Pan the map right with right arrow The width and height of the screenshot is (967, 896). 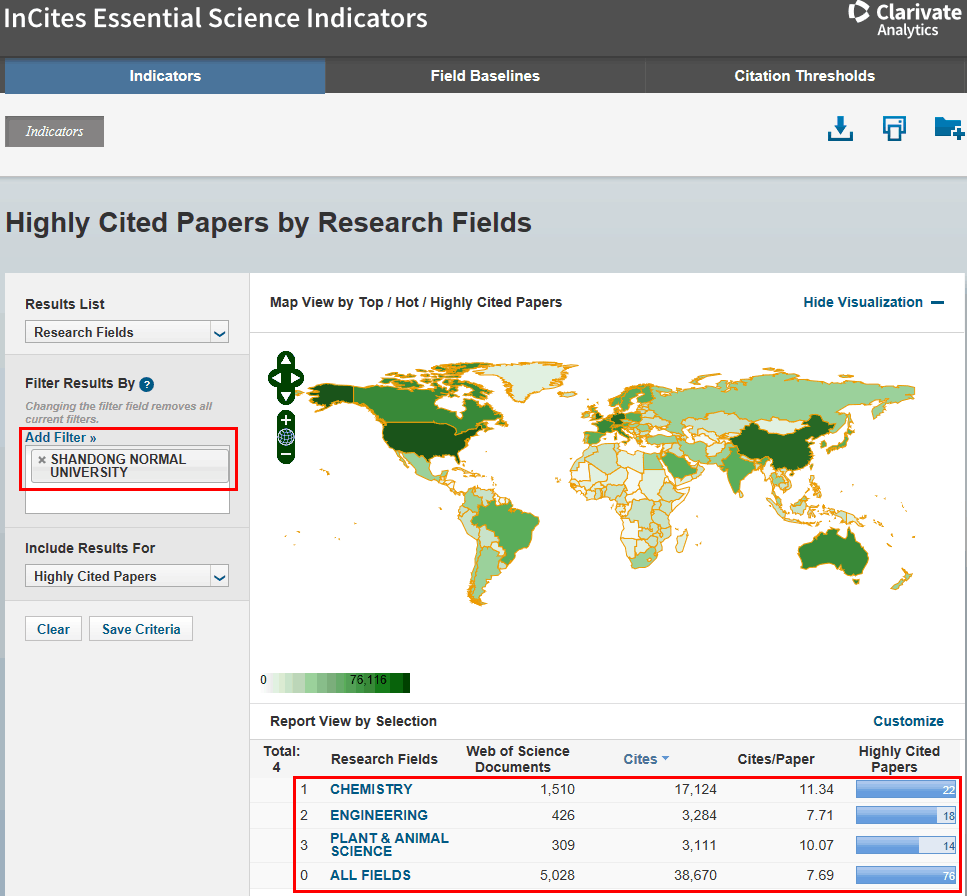[x=297, y=377]
